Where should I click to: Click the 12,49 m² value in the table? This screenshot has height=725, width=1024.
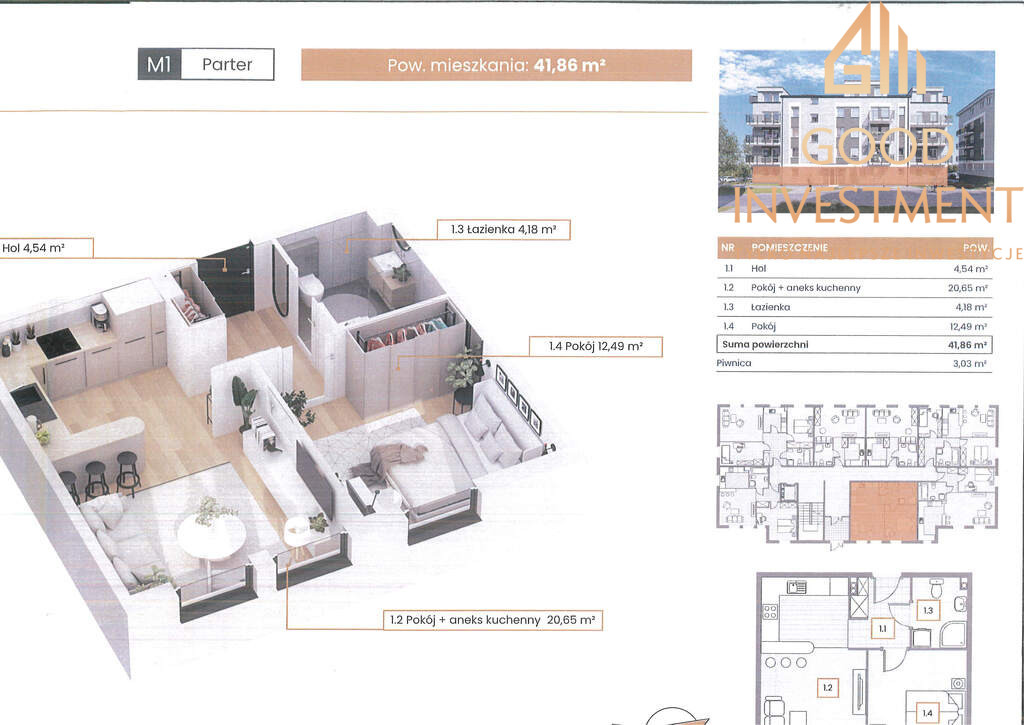[968, 326]
